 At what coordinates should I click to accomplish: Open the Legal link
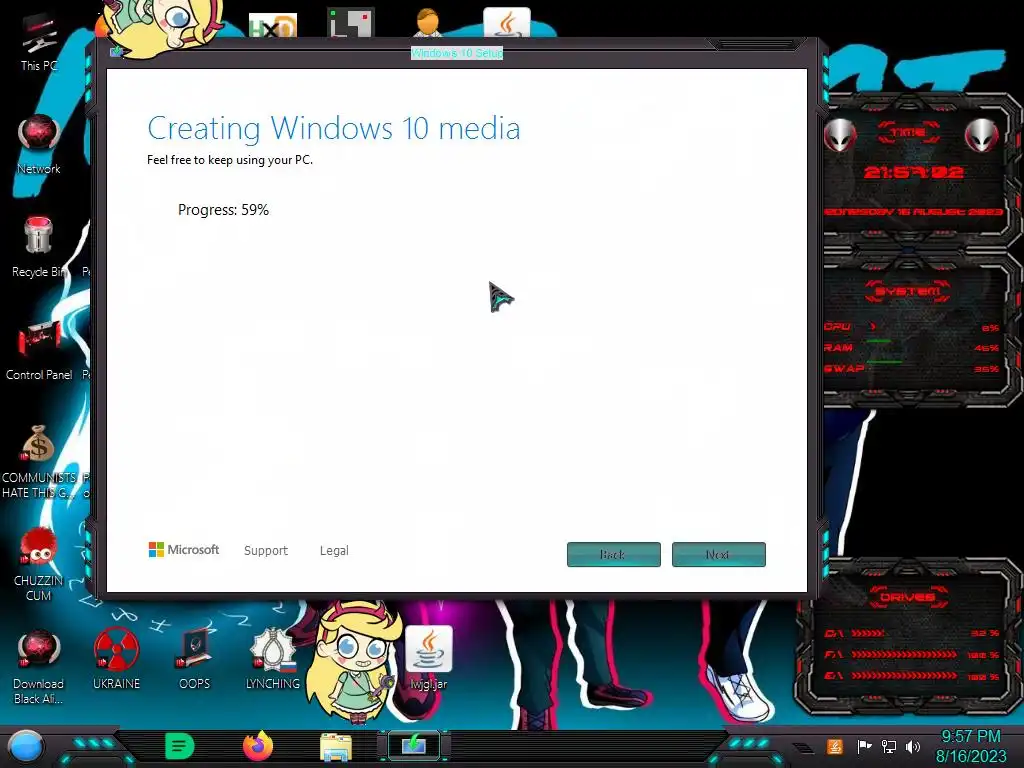[x=334, y=551]
